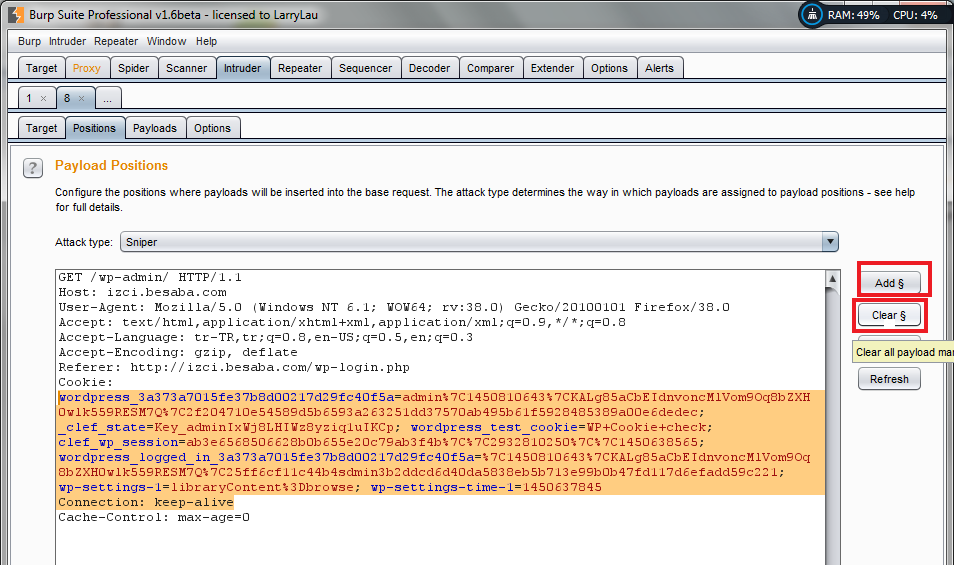Open the Alerts tab
Viewport: 954px width, 565px height.
pos(660,68)
